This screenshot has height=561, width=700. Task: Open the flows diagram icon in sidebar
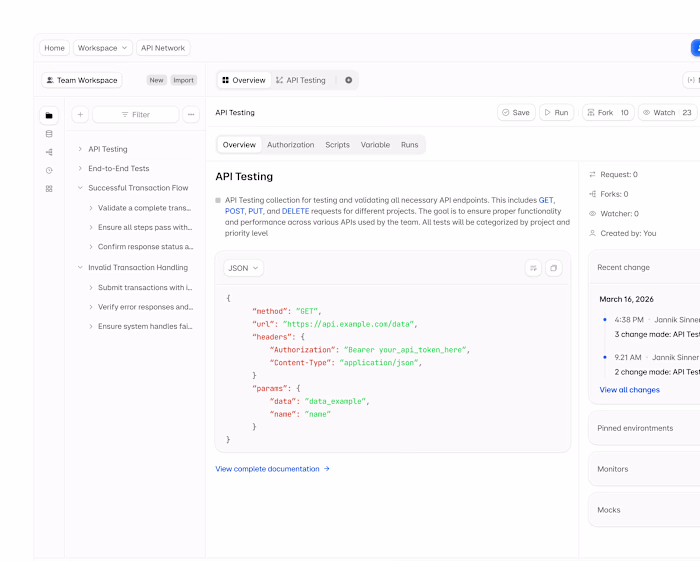[49, 152]
